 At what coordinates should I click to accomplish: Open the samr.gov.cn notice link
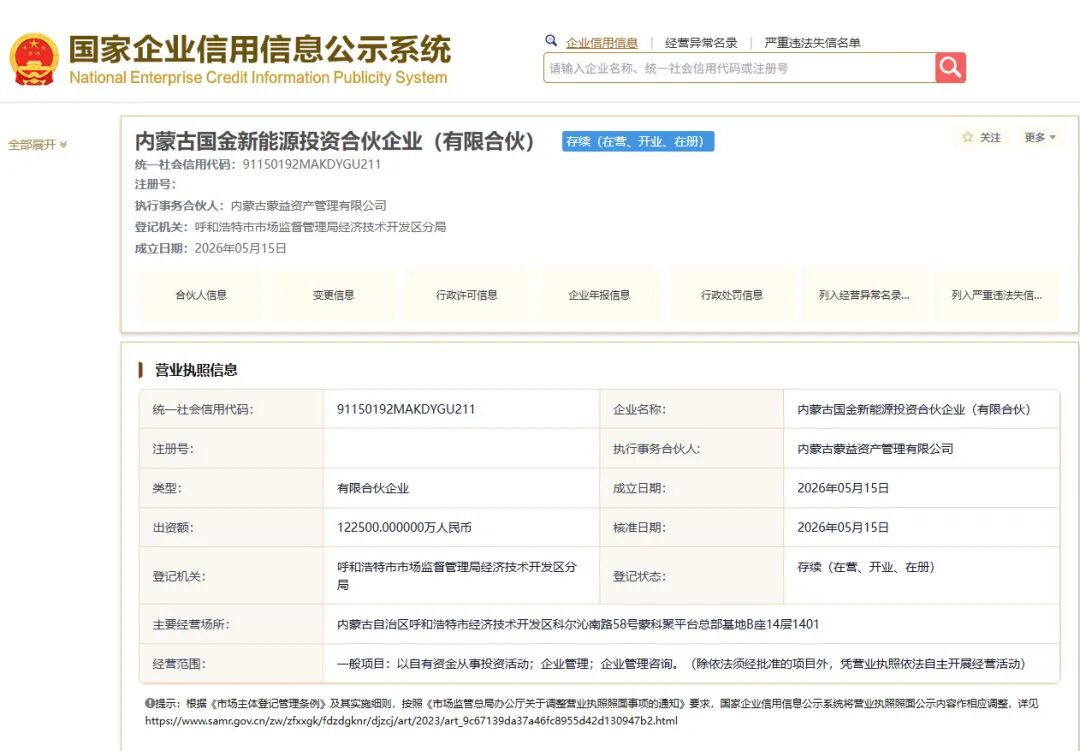pos(411,721)
